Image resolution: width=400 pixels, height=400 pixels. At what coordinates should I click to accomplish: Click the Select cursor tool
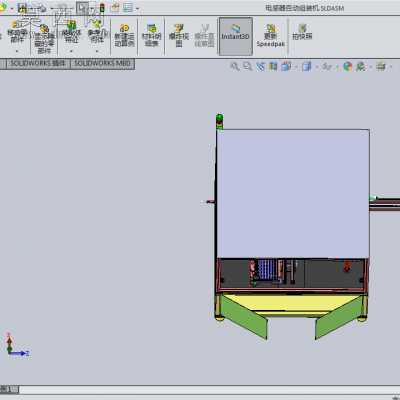click(x=82, y=8)
